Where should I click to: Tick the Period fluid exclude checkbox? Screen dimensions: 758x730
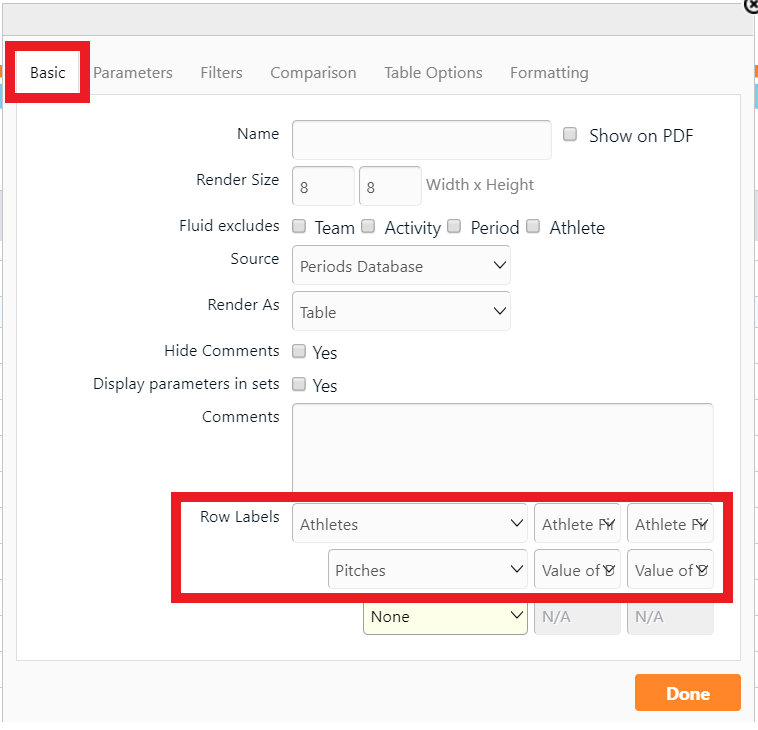454,227
